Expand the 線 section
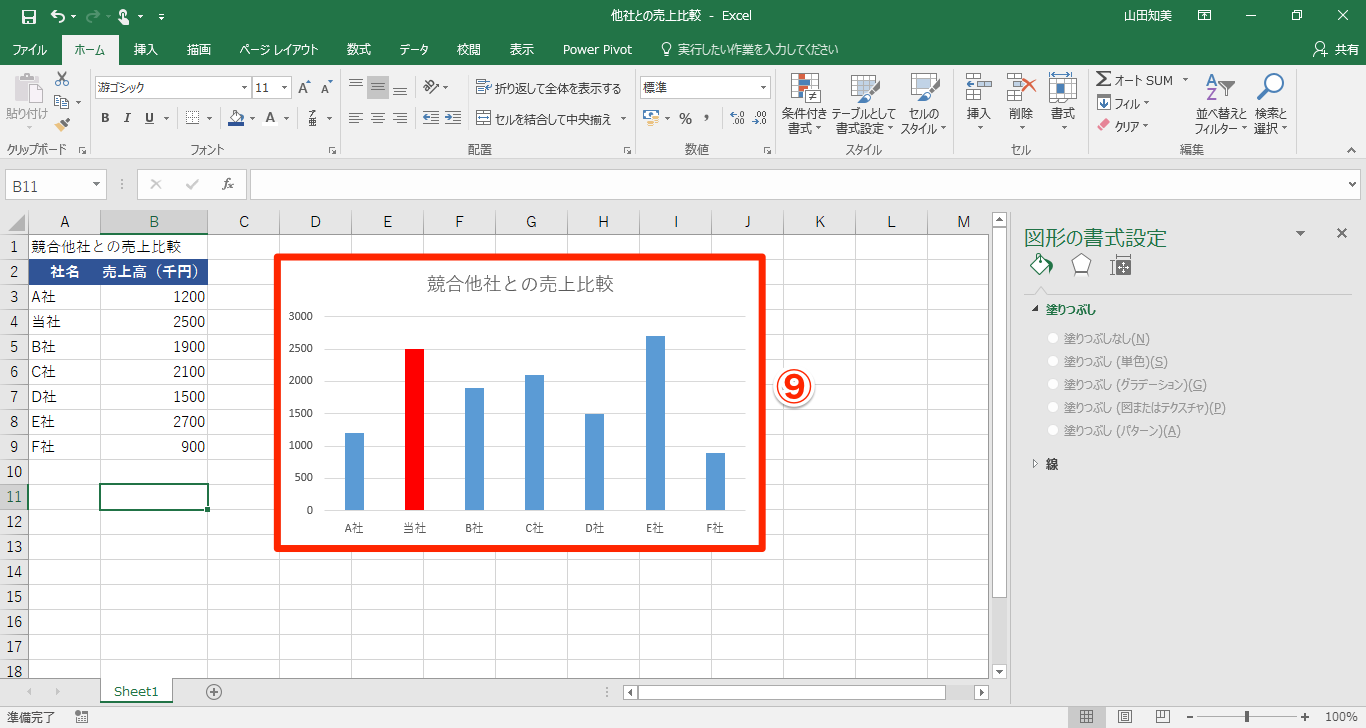Image resolution: width=1366 pixels, height=728 pixels. 1035,464
